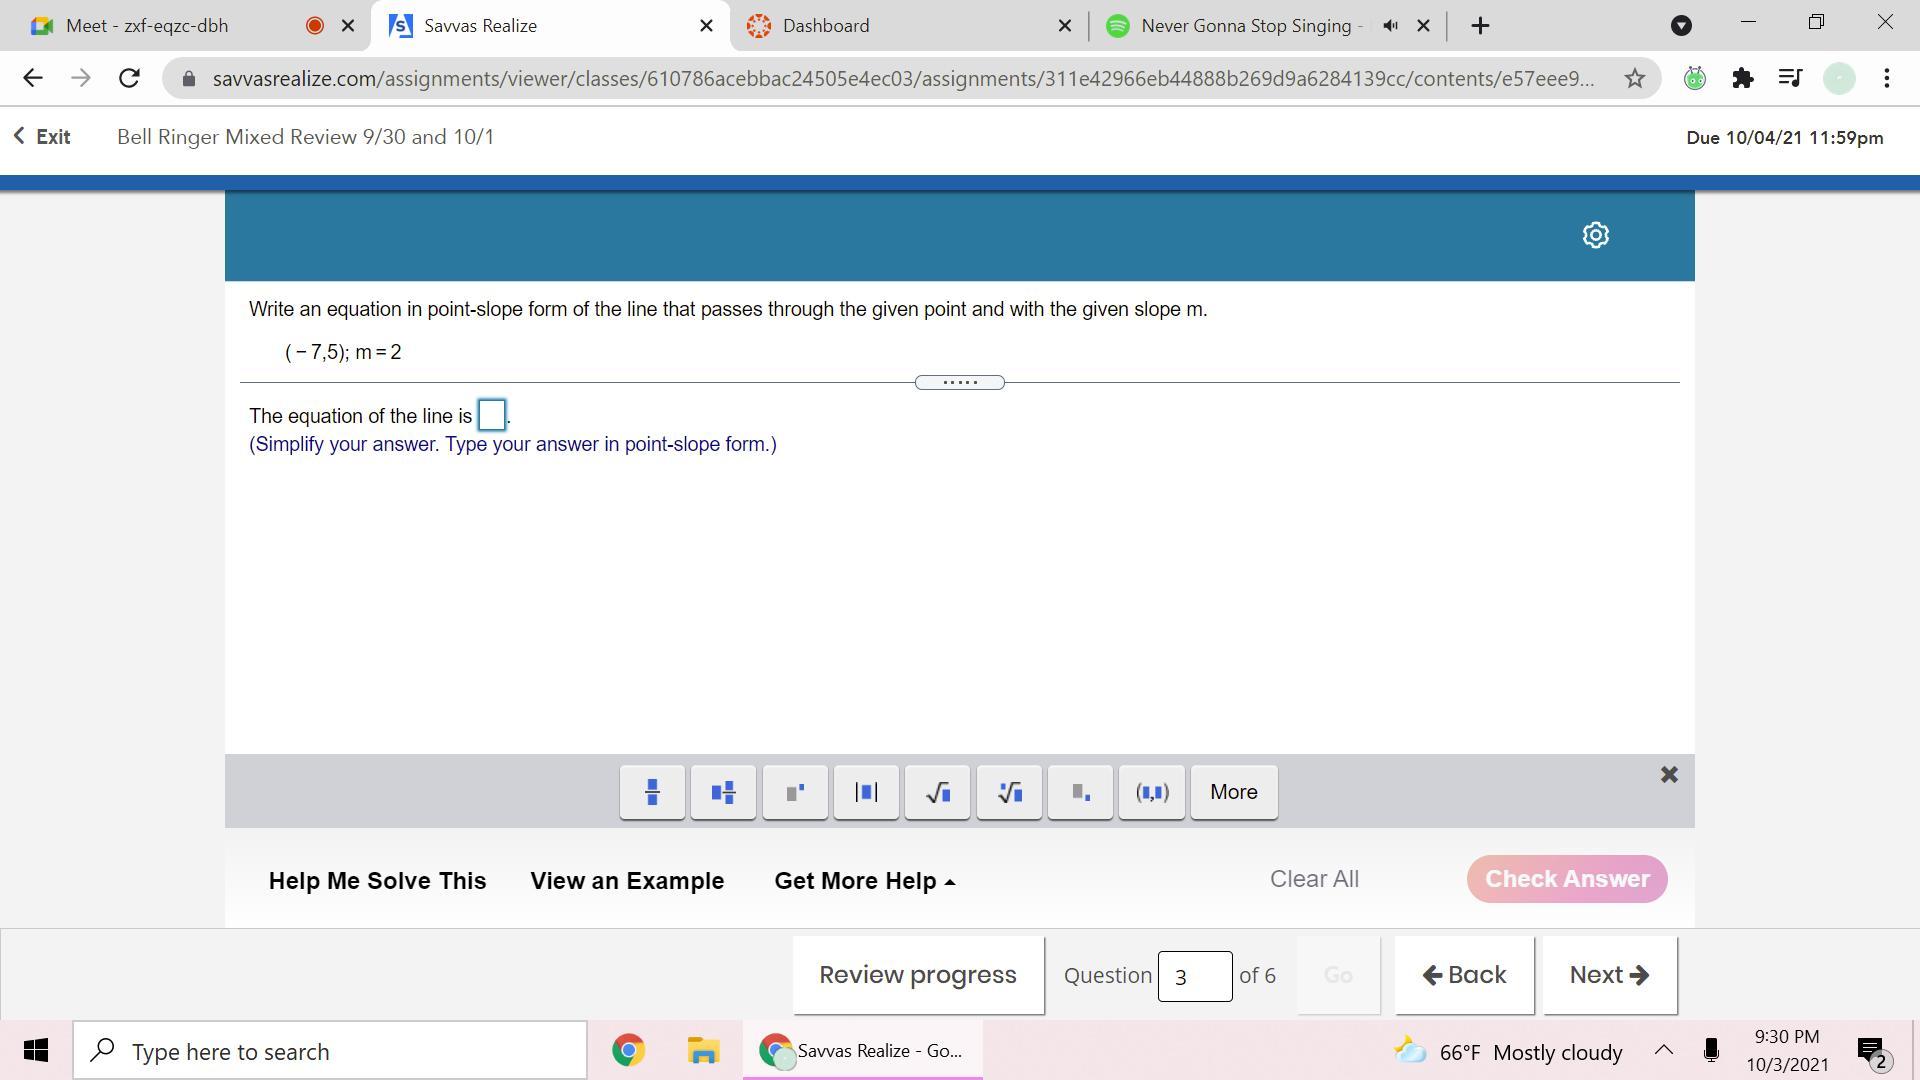Insert a mixed number template
The image size is (1920, 1080).
(723, 793)
